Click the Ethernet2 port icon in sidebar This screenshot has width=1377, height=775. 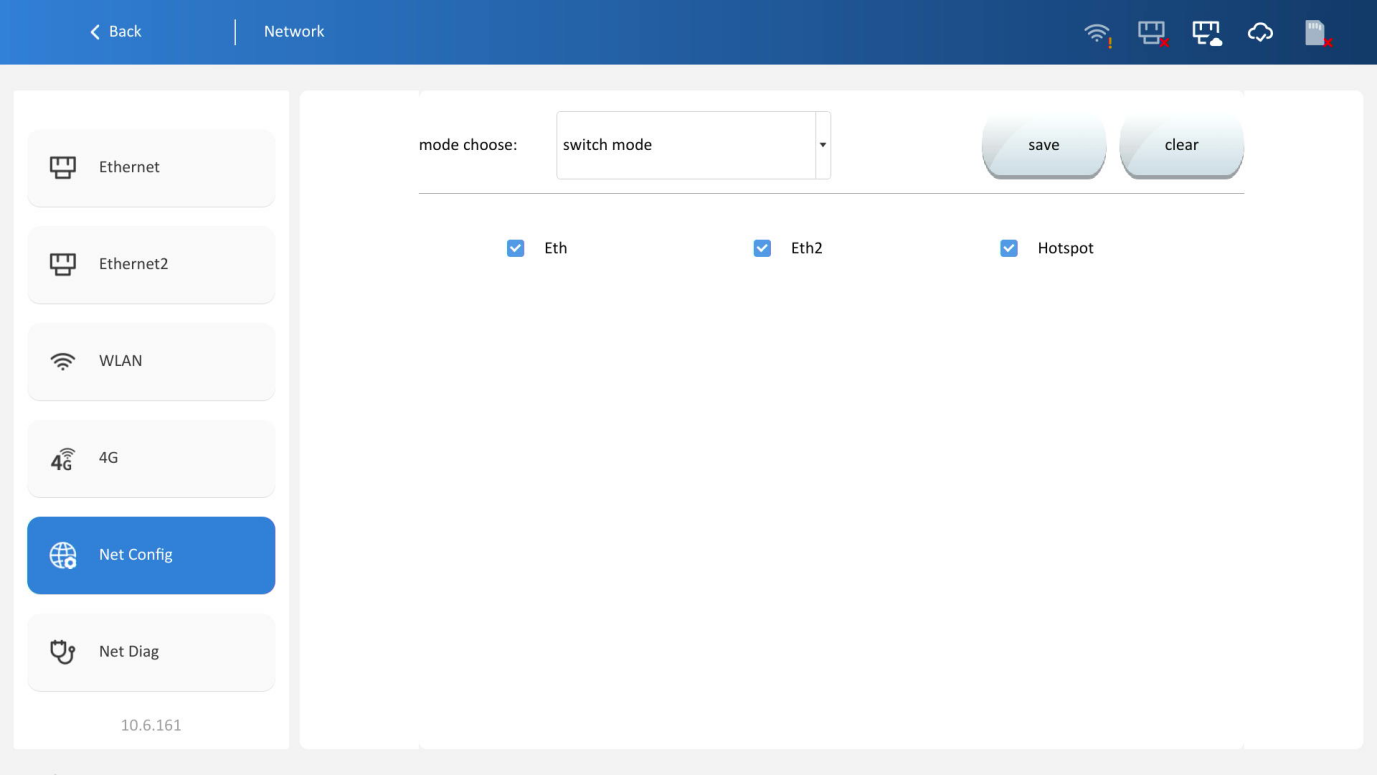pyautogui.click(x=63, y=264)
